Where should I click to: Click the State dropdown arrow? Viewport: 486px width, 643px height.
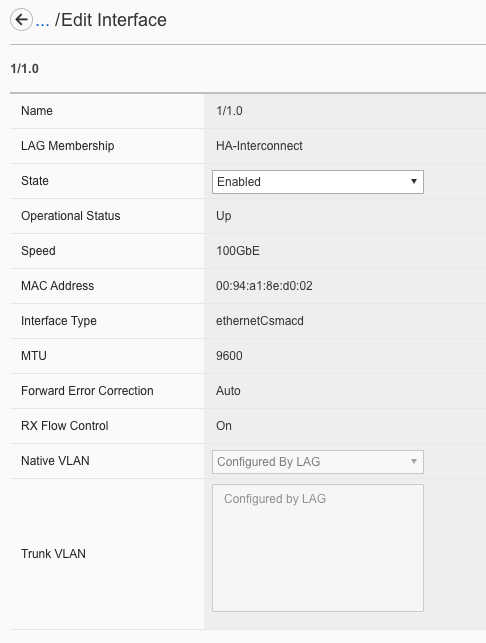[414, 181]
